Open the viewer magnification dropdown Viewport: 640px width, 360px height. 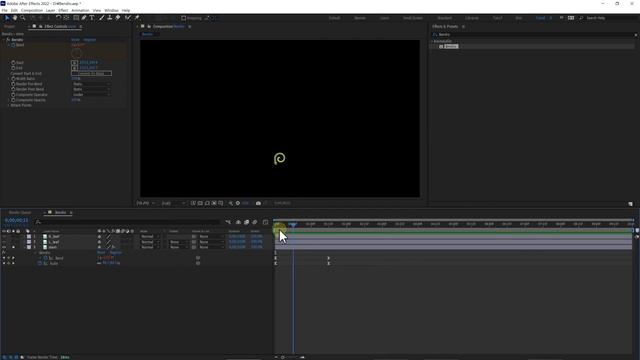pyautogui.click(x=146, y=203)
